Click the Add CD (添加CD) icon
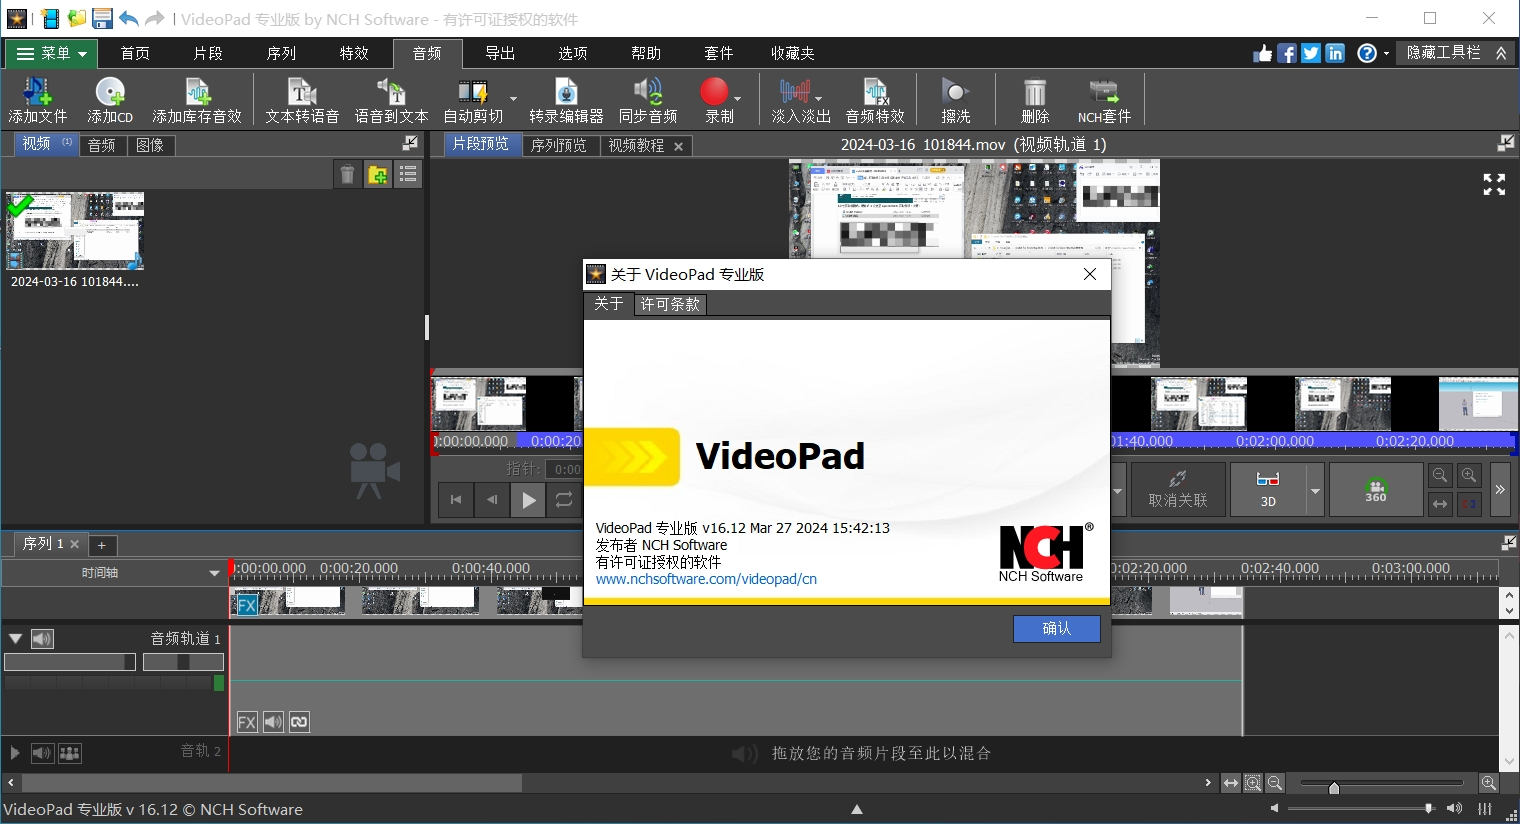This screenshot has height=824, width=1520. point(110,100)
